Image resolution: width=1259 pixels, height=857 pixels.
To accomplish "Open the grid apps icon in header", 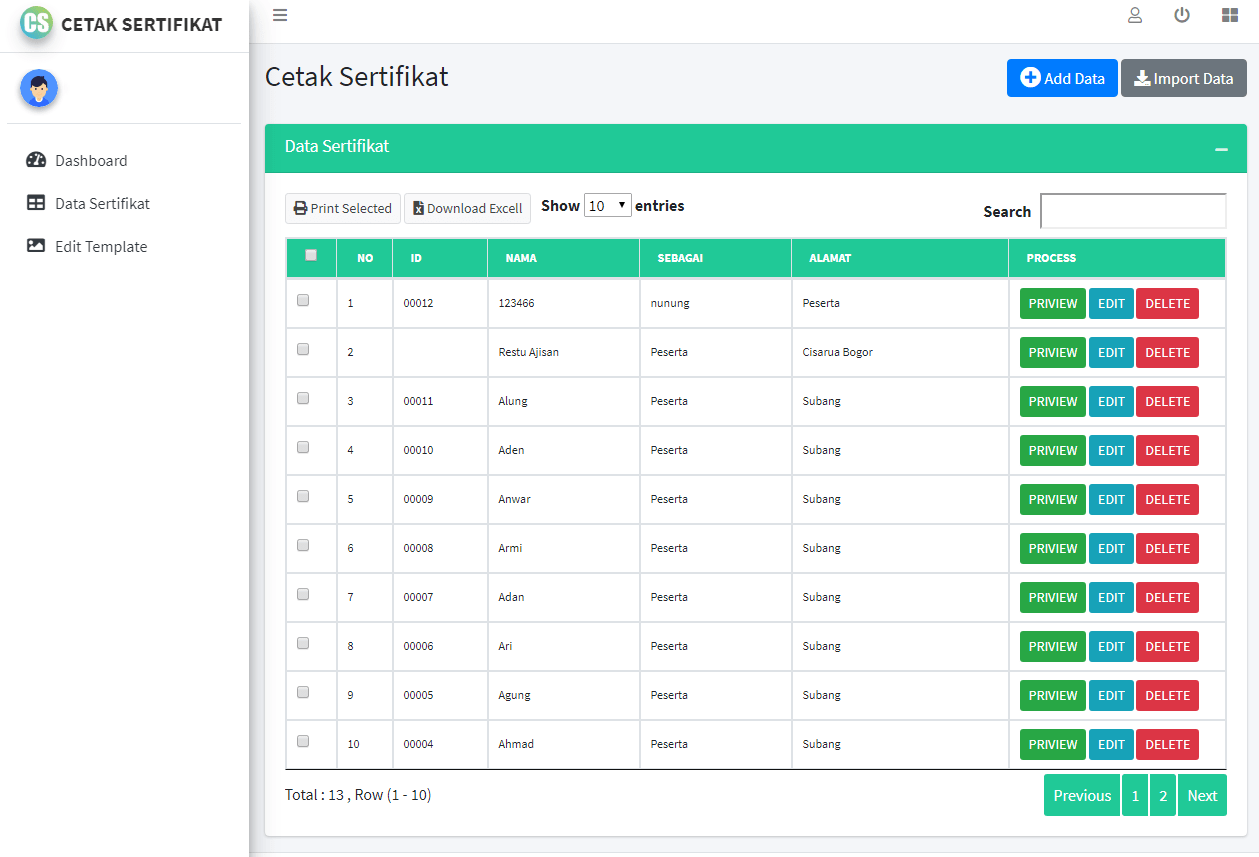I will 1230,15.
